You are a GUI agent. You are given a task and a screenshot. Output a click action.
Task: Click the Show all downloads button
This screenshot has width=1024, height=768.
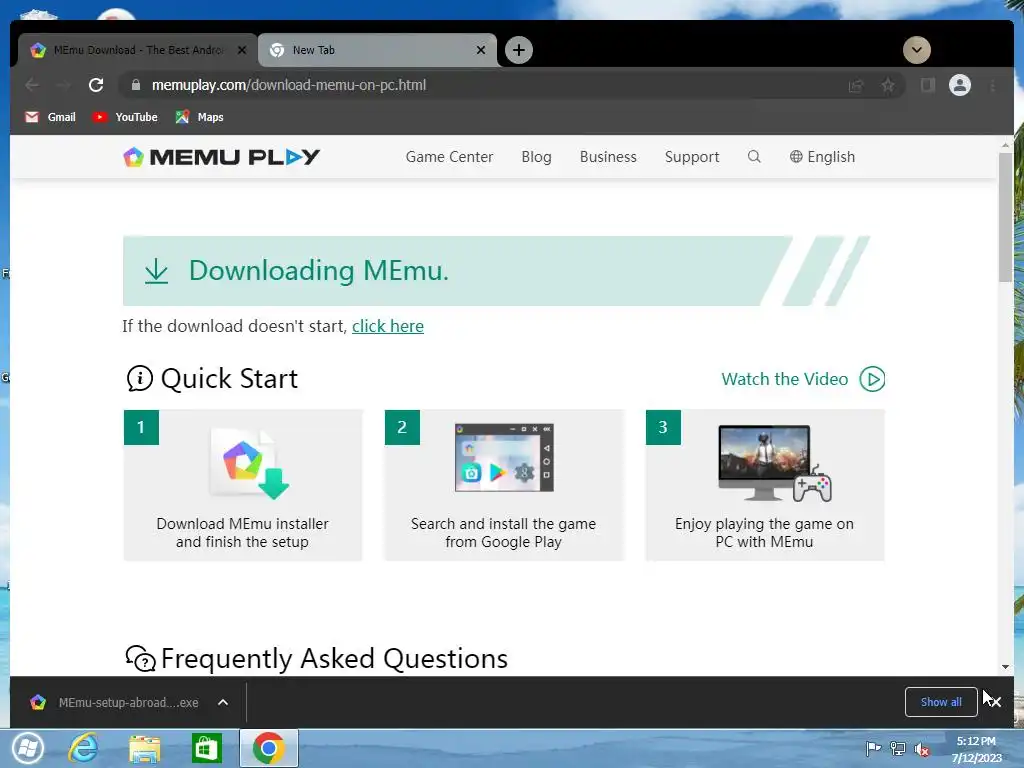coord(941,702)
